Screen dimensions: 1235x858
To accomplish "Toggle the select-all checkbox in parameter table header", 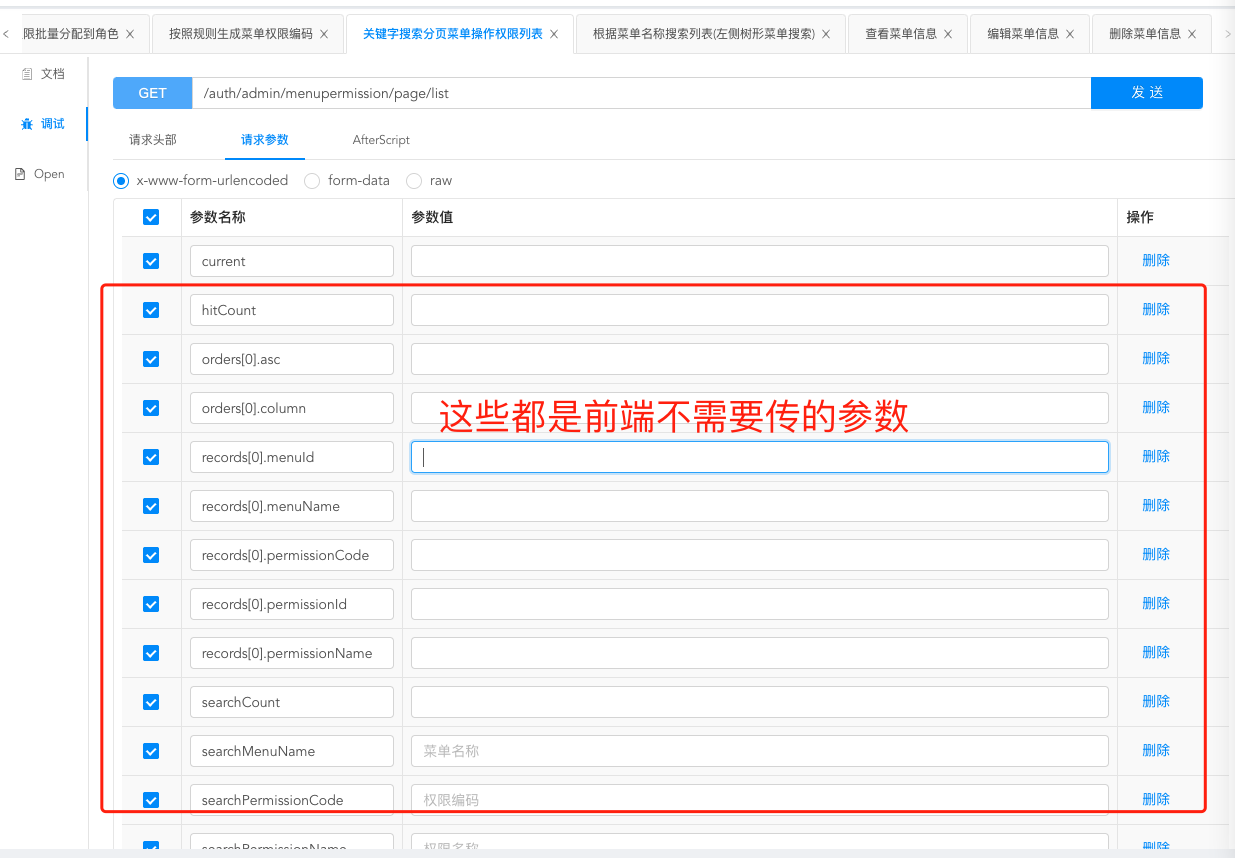I will pos(151,216).
